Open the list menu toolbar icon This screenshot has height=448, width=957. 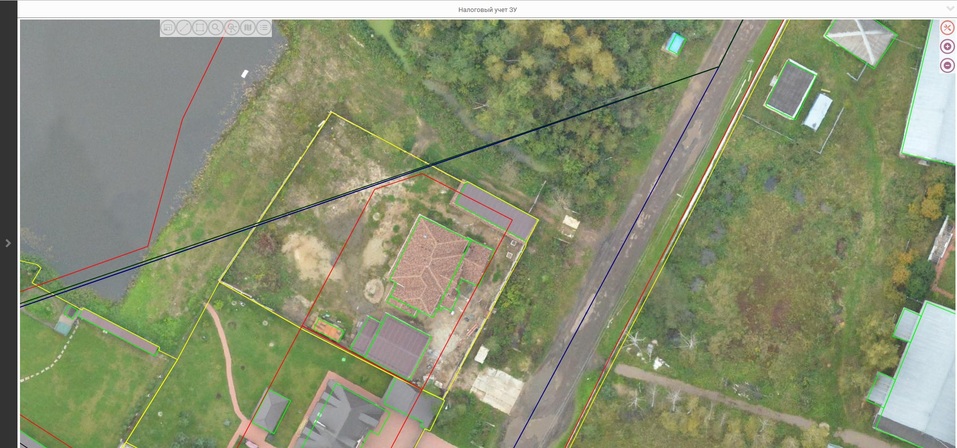264,28
